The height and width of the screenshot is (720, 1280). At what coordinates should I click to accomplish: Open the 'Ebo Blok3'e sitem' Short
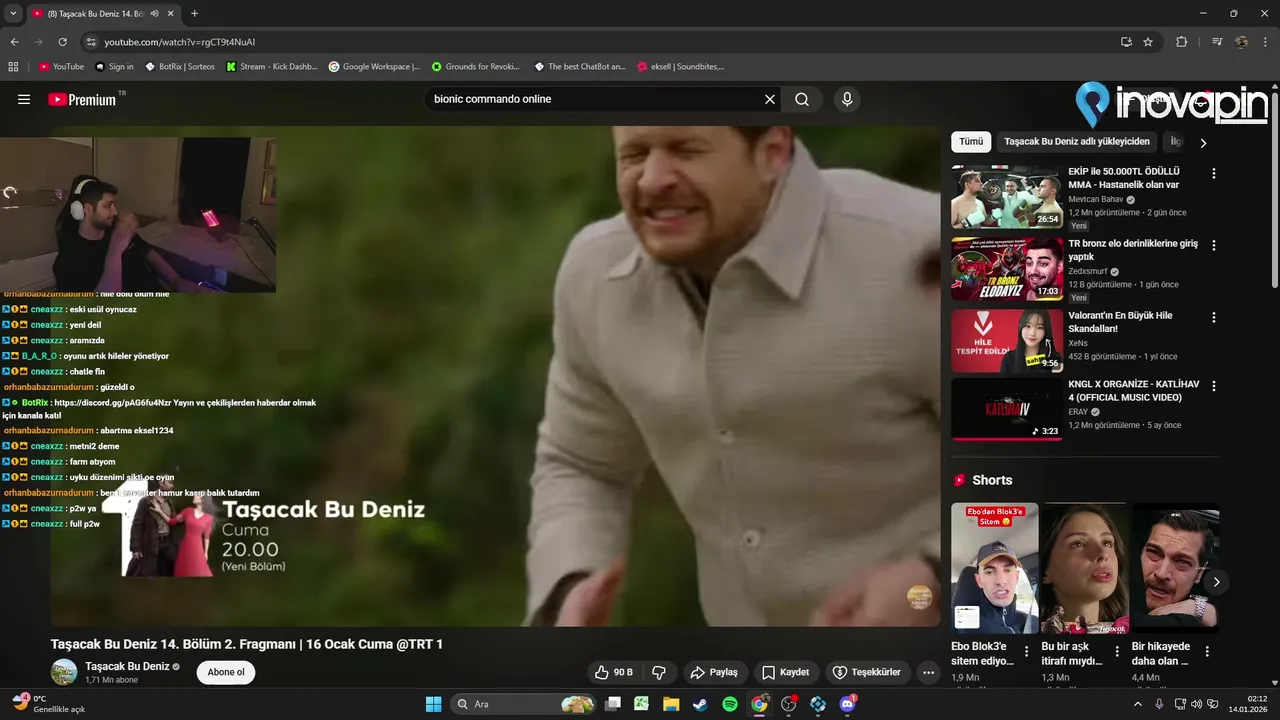point(994,568)
